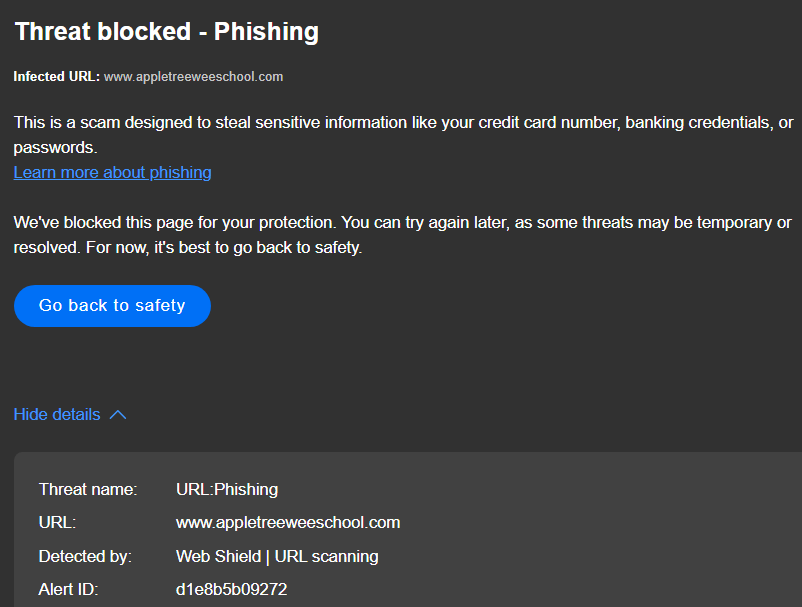
Task: Select the URL value in details panel
Action: [288, 523]
